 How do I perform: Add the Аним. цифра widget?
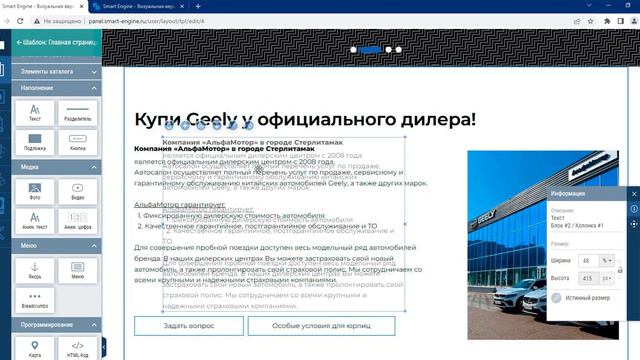[78, 221]
